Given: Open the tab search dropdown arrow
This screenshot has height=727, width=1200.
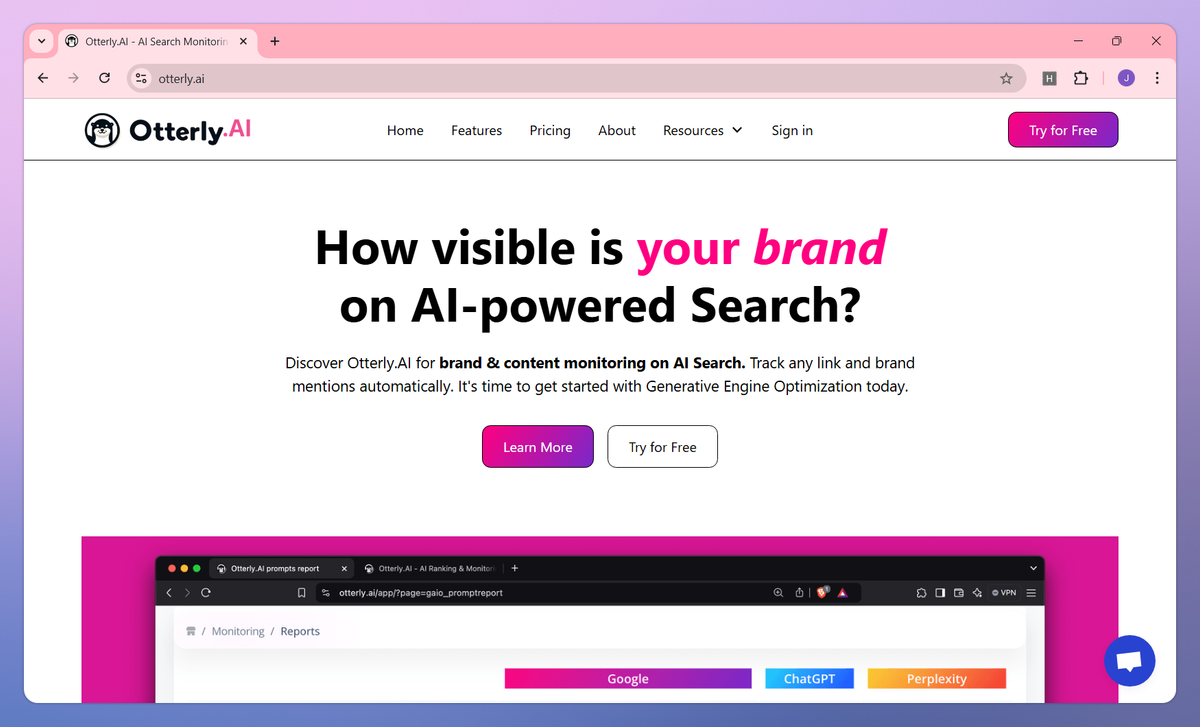Looking at the screenshot, I should click(41, 41).
